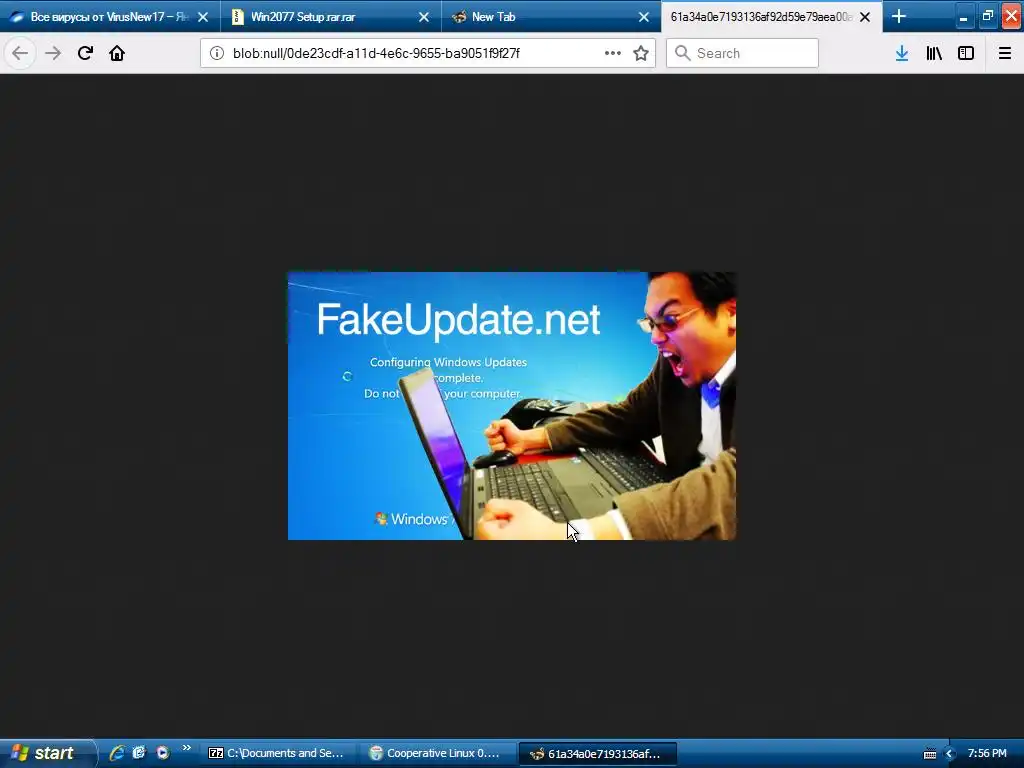The height and width of the screenshot is (768, 1024).
Task: Close the VirusNew17 tab
Action: point(203,17)
